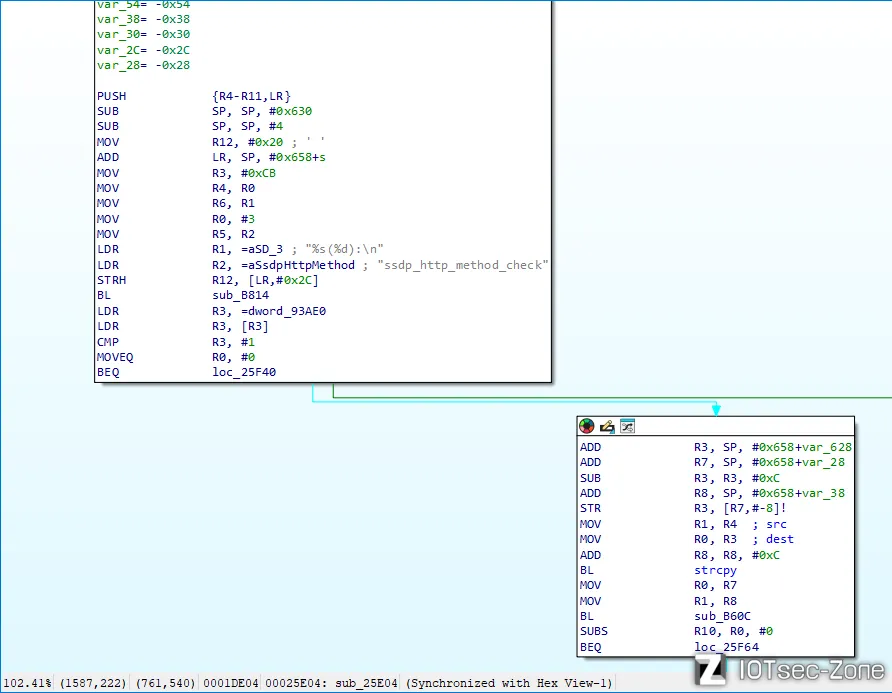Image resolution: width=892 pixels, height=693 pixels.
Task: Select the #0x630 immediate value
Action: tap(290, 111)
